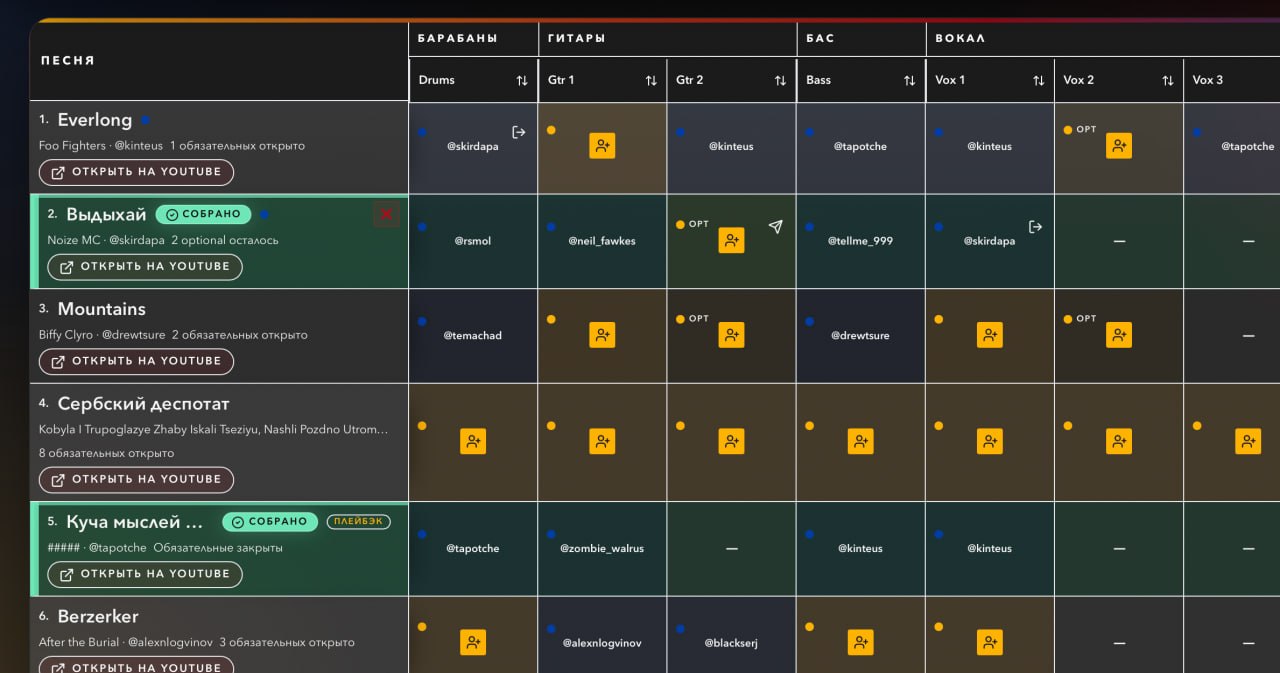Open Сербский деспотат on YouTube
This screenshot has height=673, width=1280.
click(136, 479)
